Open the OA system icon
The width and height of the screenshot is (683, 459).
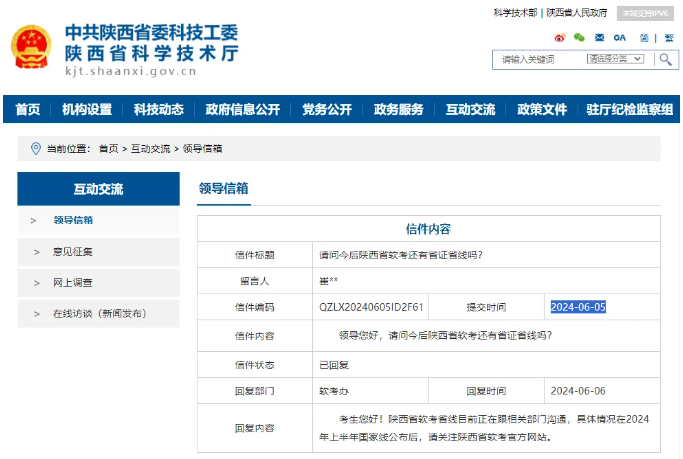[619, 37]
